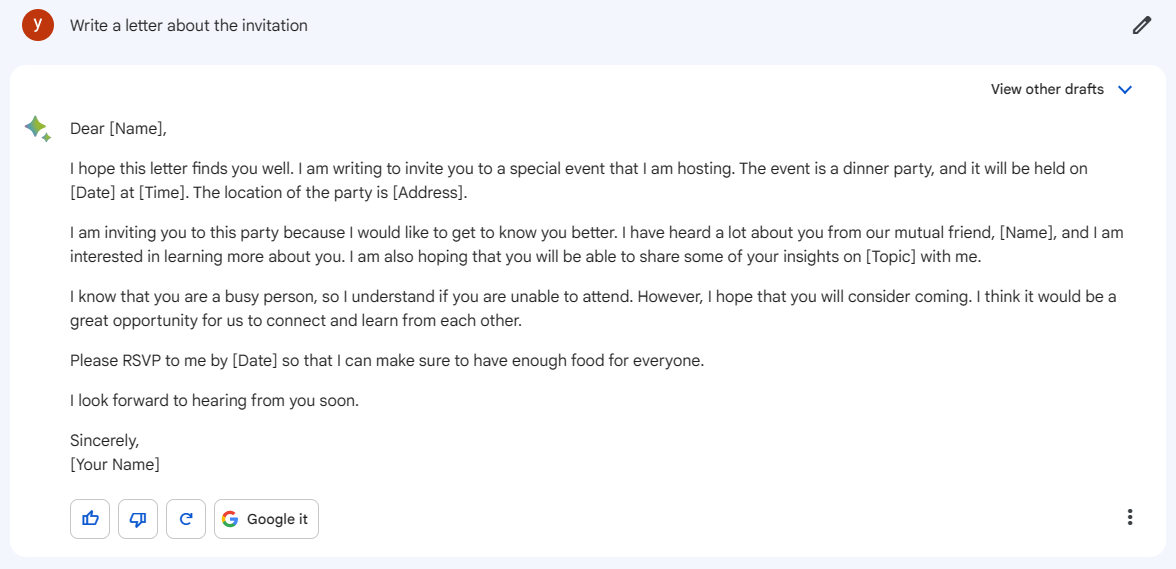Screen dimensions: 1176x569
Task: Click the 'Sincerely,' closing line
Action: (104, 441)
